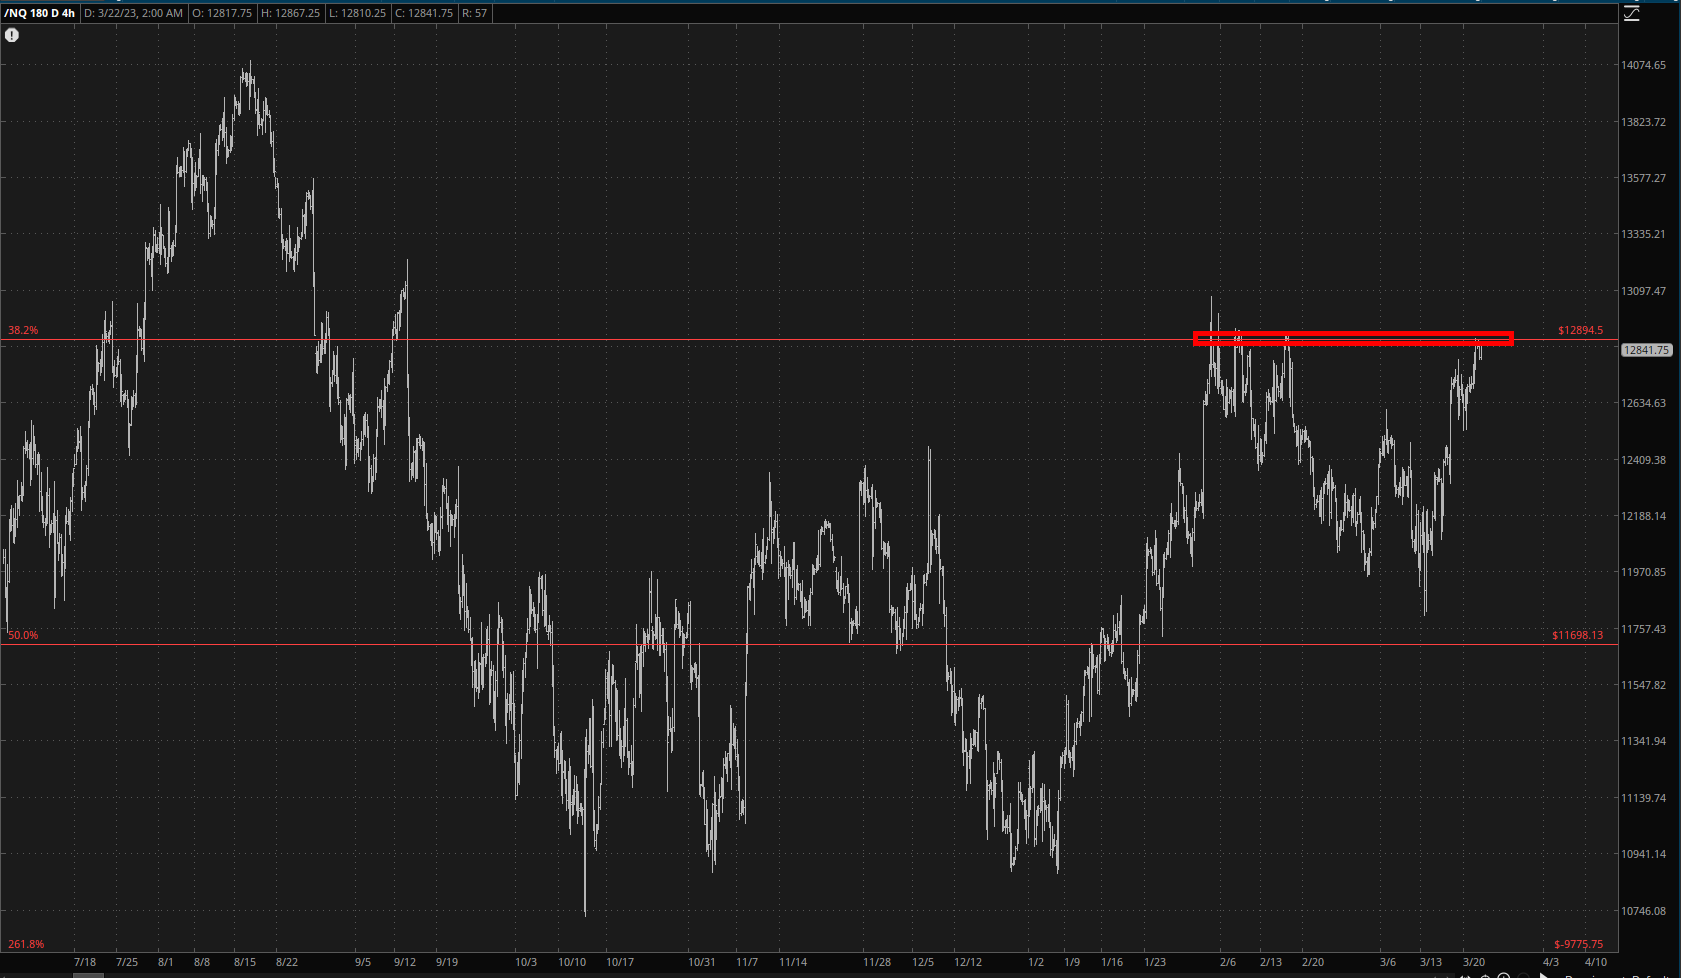1681x978 pixels.
Task: Click the chart warning exclamation icon
Action: click(x=12, y=35)
